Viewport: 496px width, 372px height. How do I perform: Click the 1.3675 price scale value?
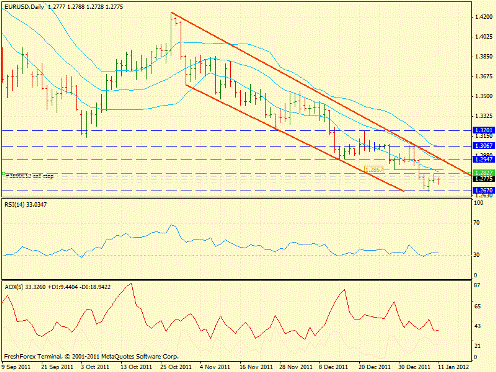coord(484,76)
